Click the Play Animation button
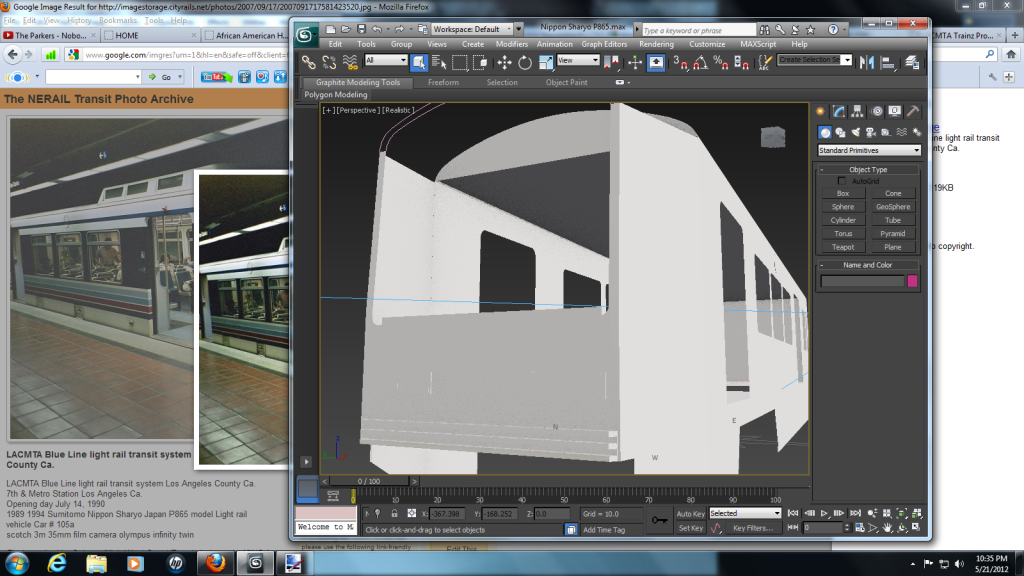Screen dimensions: 1024x576 tap(824, 514)
